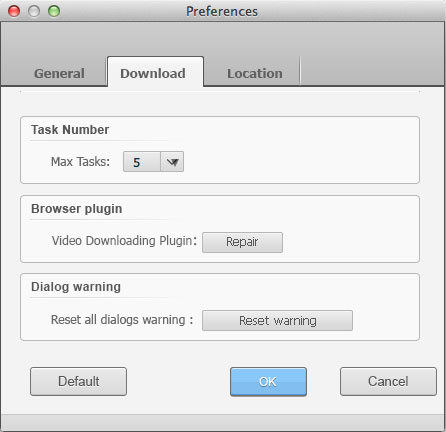The image size is (446, 432).
Task: Click the gray minimize window button
Action: click(34, 11)
